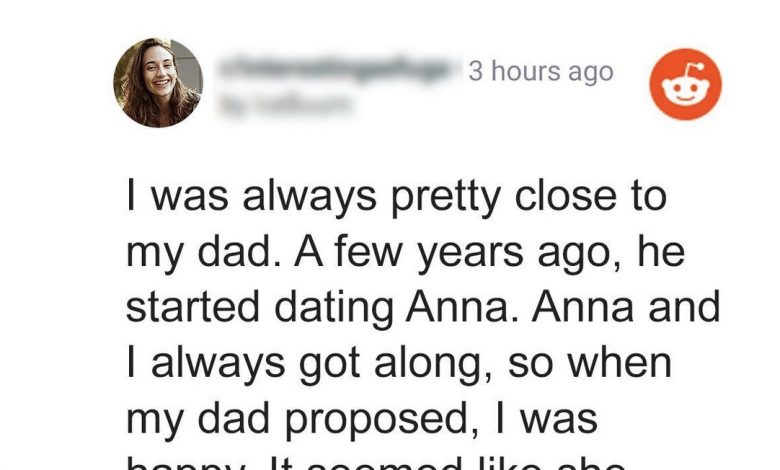
Task: Click the line "I was always pretty close to"
Action: pyautogui.click(x=394, y=196)
